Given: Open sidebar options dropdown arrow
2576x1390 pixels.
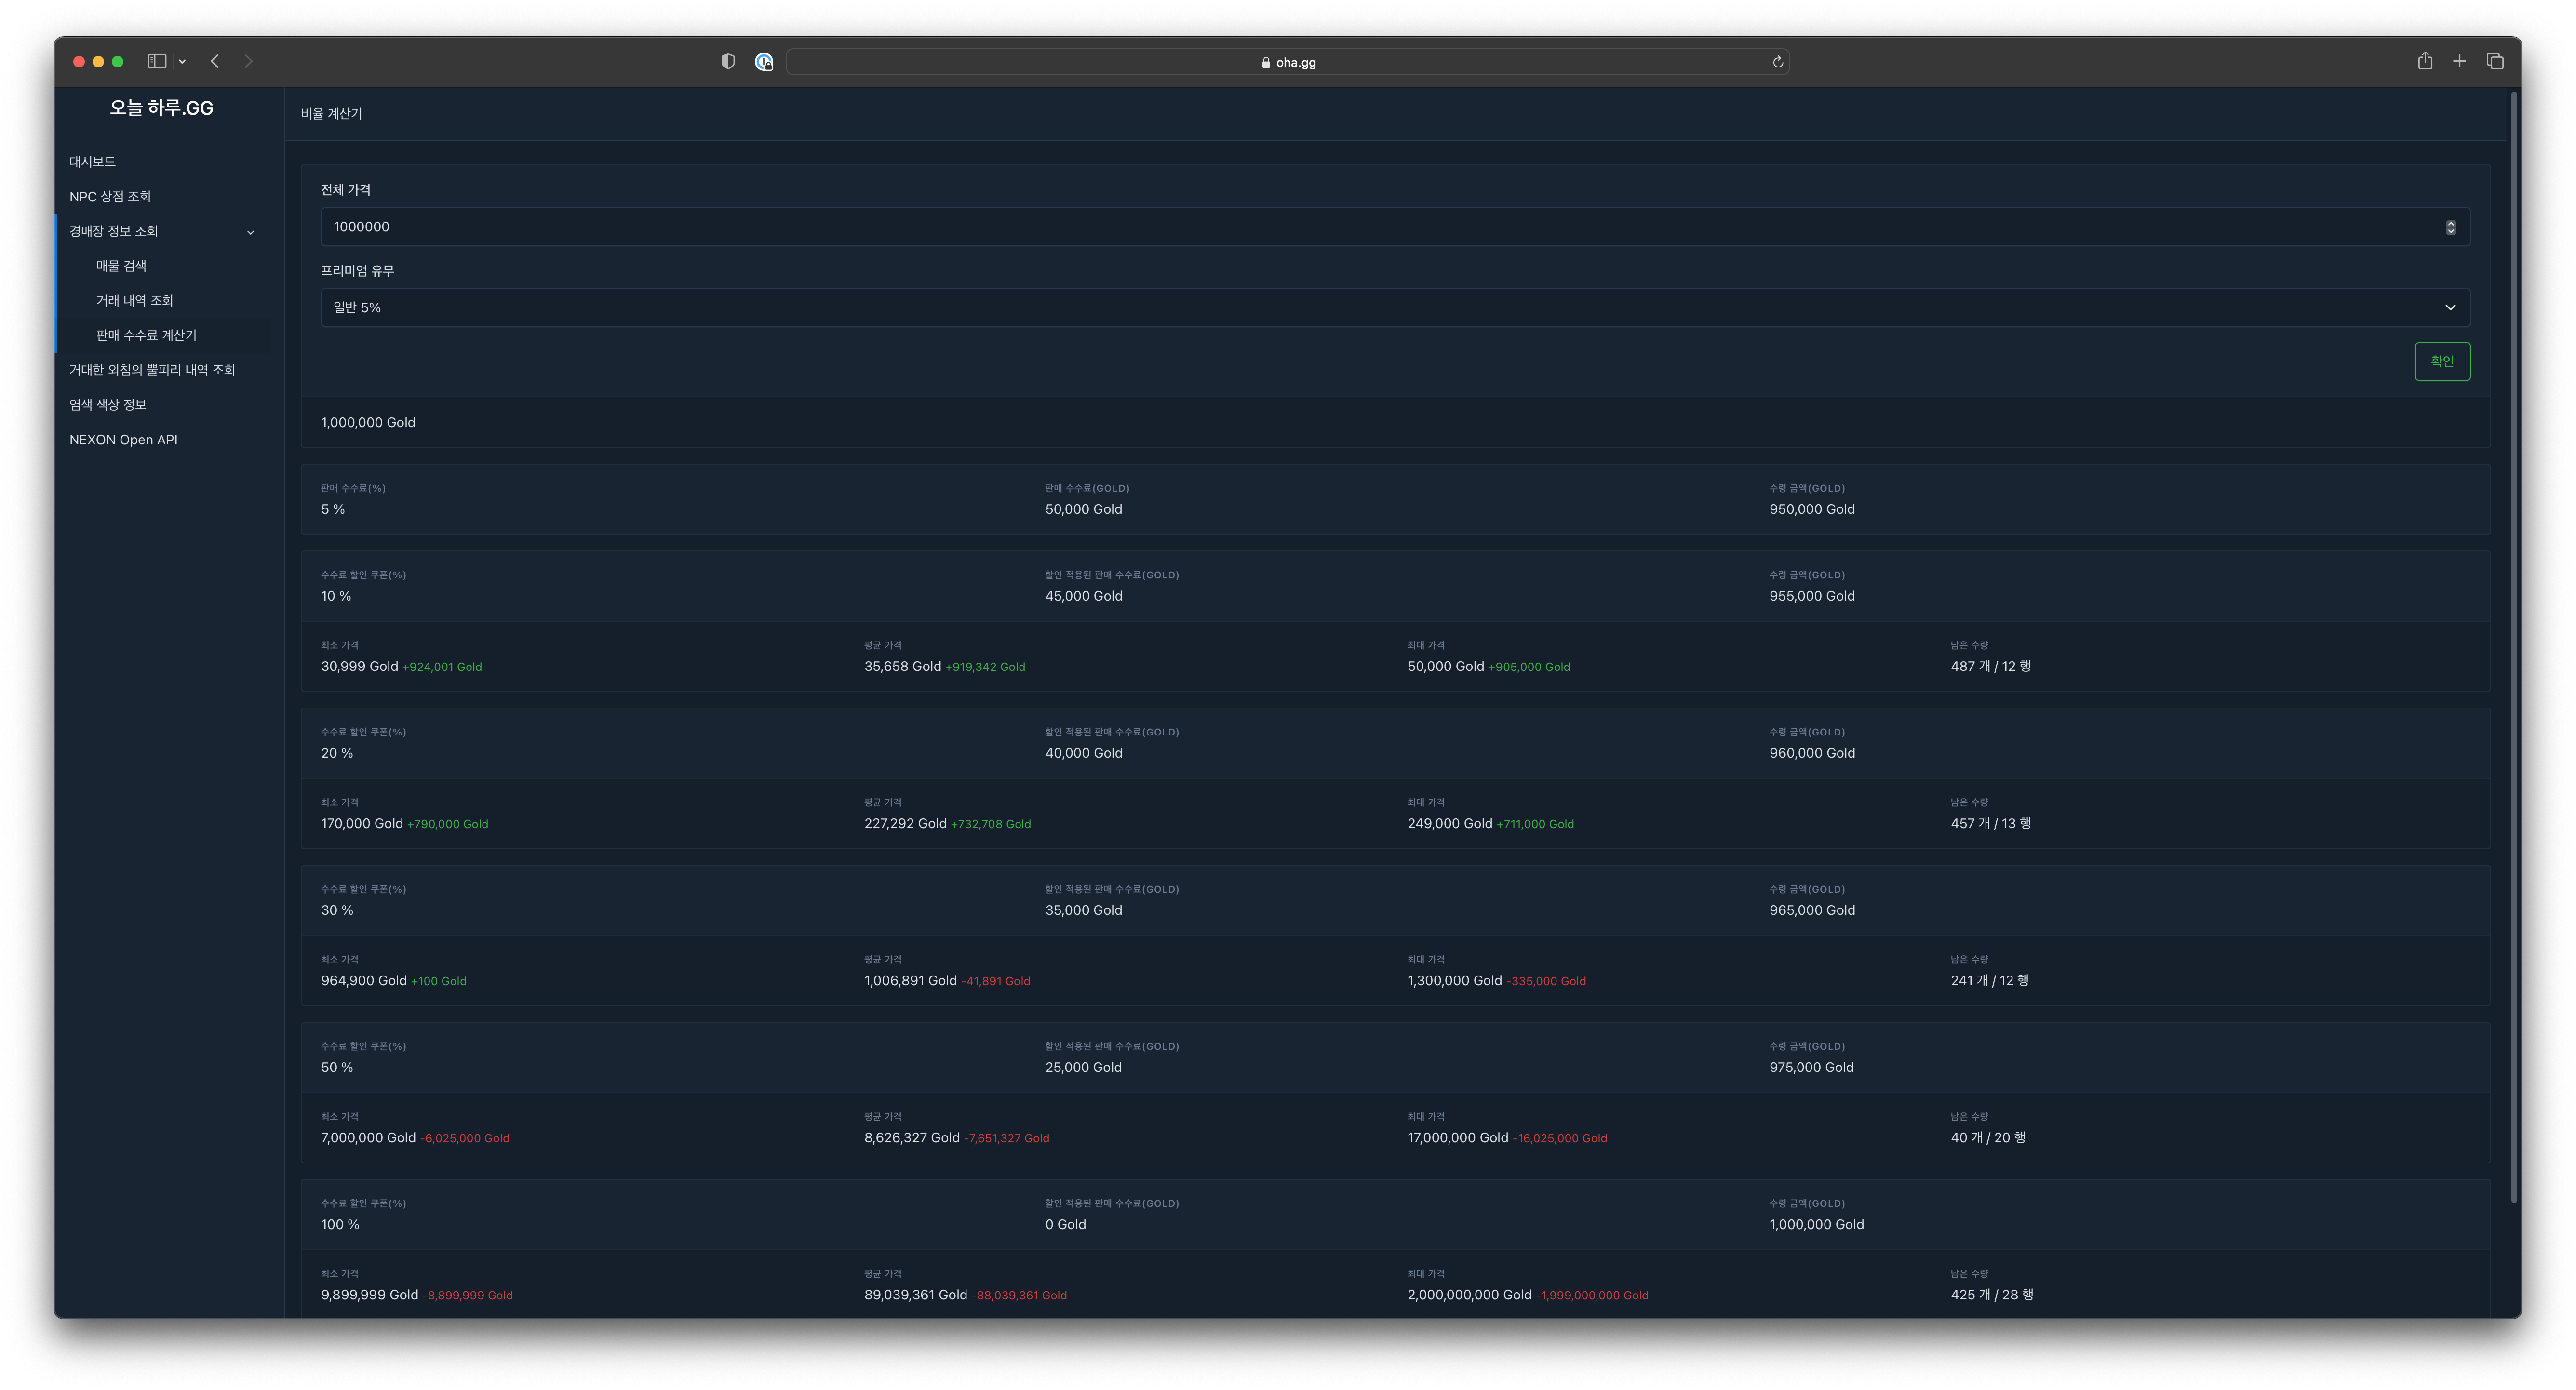Looking at the screenshot, I should (x=182, y=62).
